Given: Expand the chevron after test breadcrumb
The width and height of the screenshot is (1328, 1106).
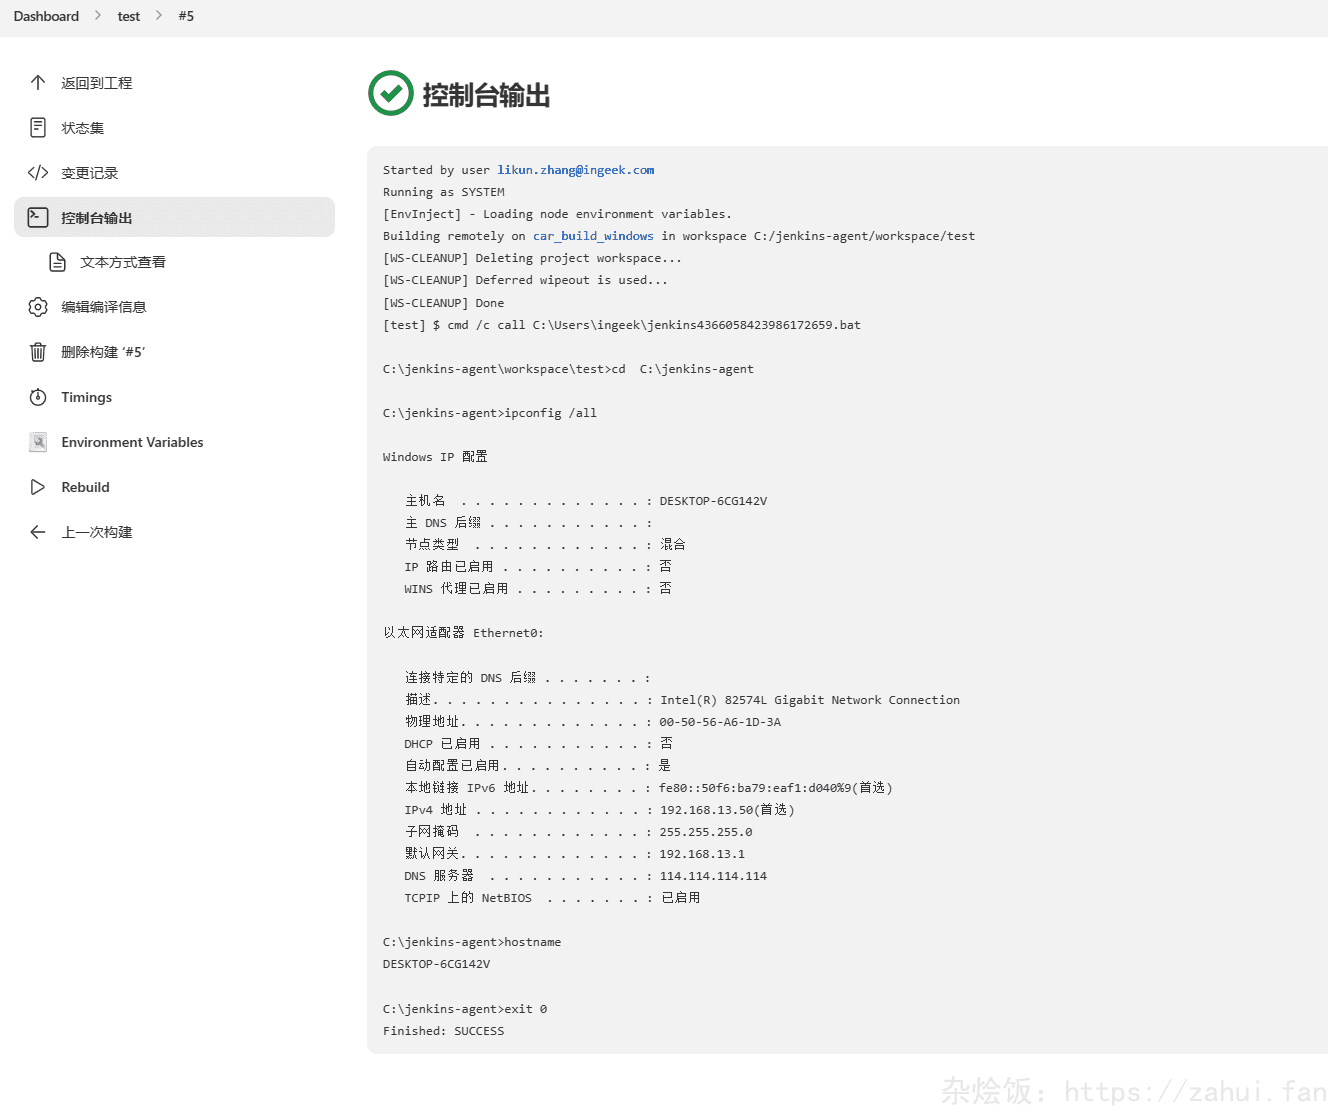Looking at the screenshot, I should 159,16.
